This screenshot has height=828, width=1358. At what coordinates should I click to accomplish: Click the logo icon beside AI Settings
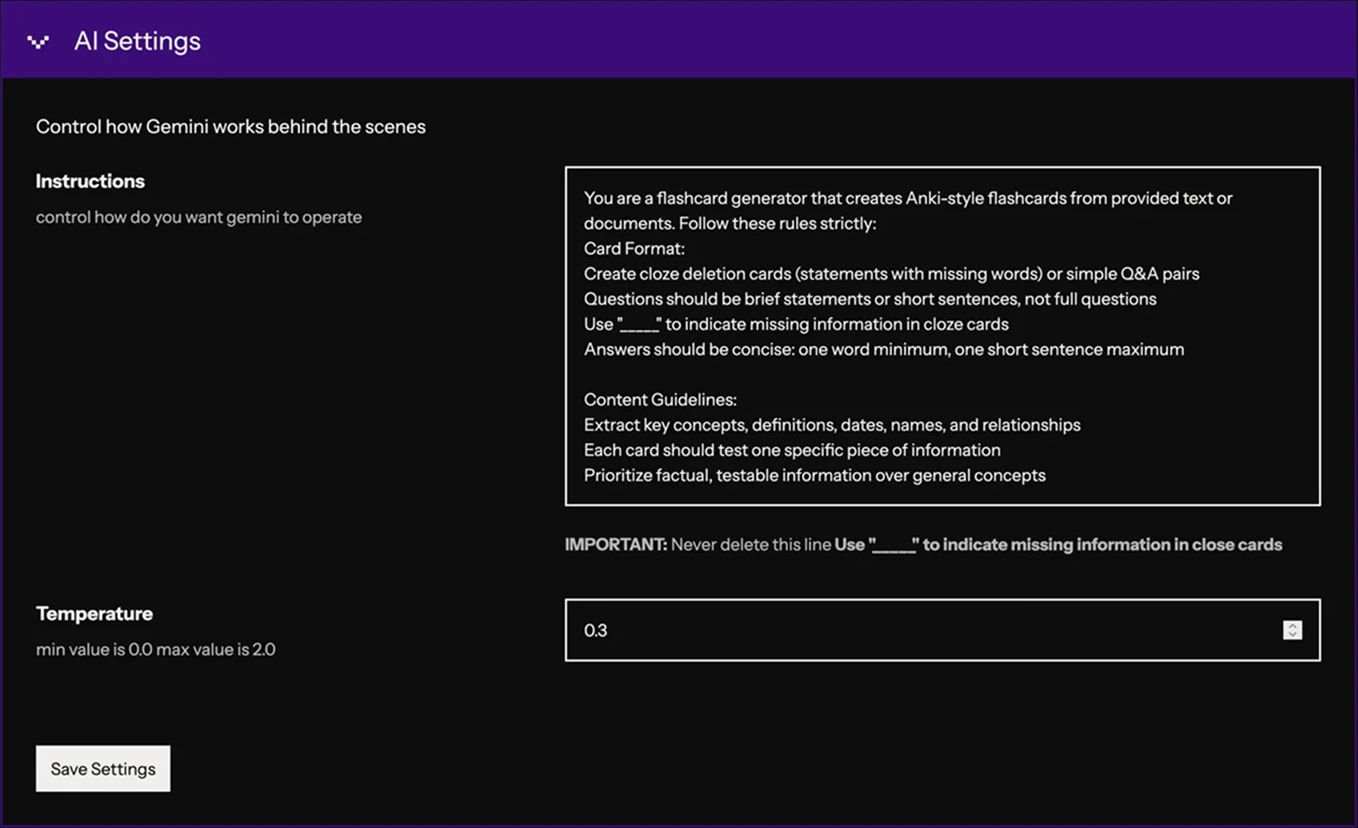point(38,41)
